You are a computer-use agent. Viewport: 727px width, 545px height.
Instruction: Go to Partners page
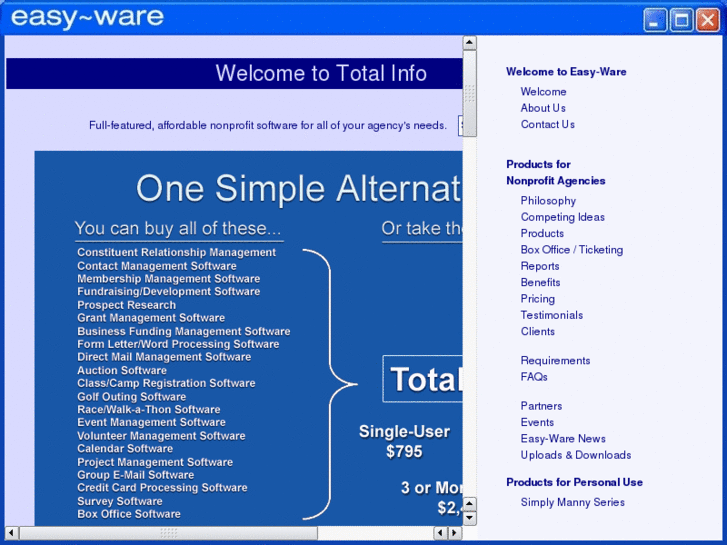point(541,406)
